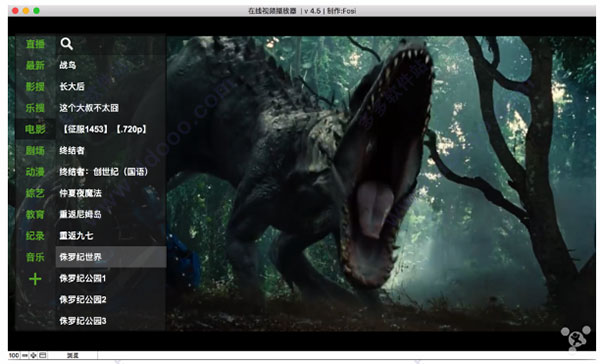Select the 教育 category
This screenshot has height=364, width=600.
[x=35, y=214]
